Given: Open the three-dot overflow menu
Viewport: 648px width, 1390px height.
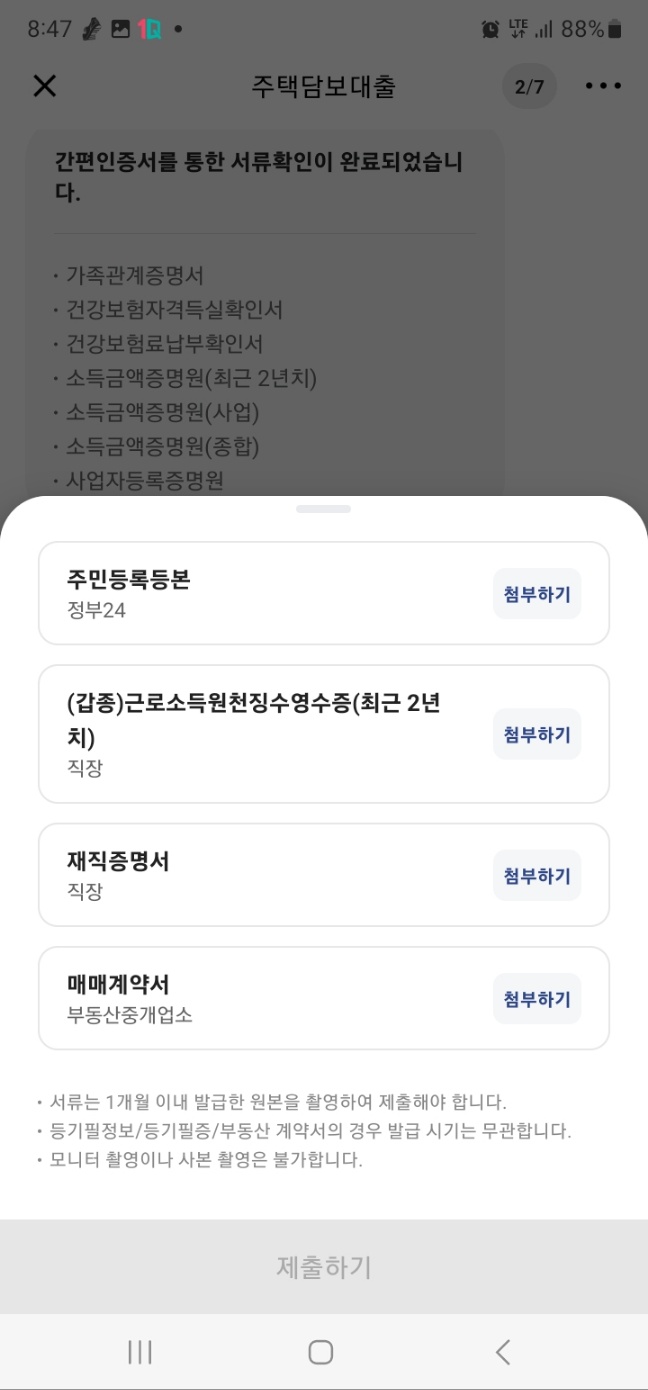Looking at the screenshot, I should tap(603, 86).
